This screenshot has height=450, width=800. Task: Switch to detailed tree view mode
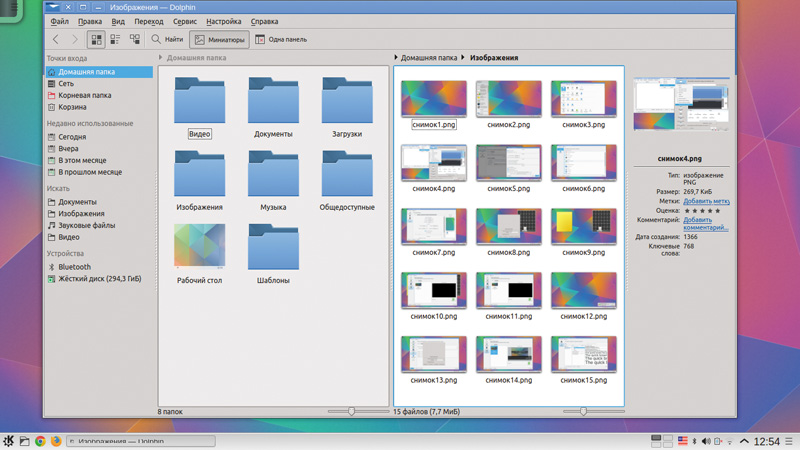coord(135,39)
